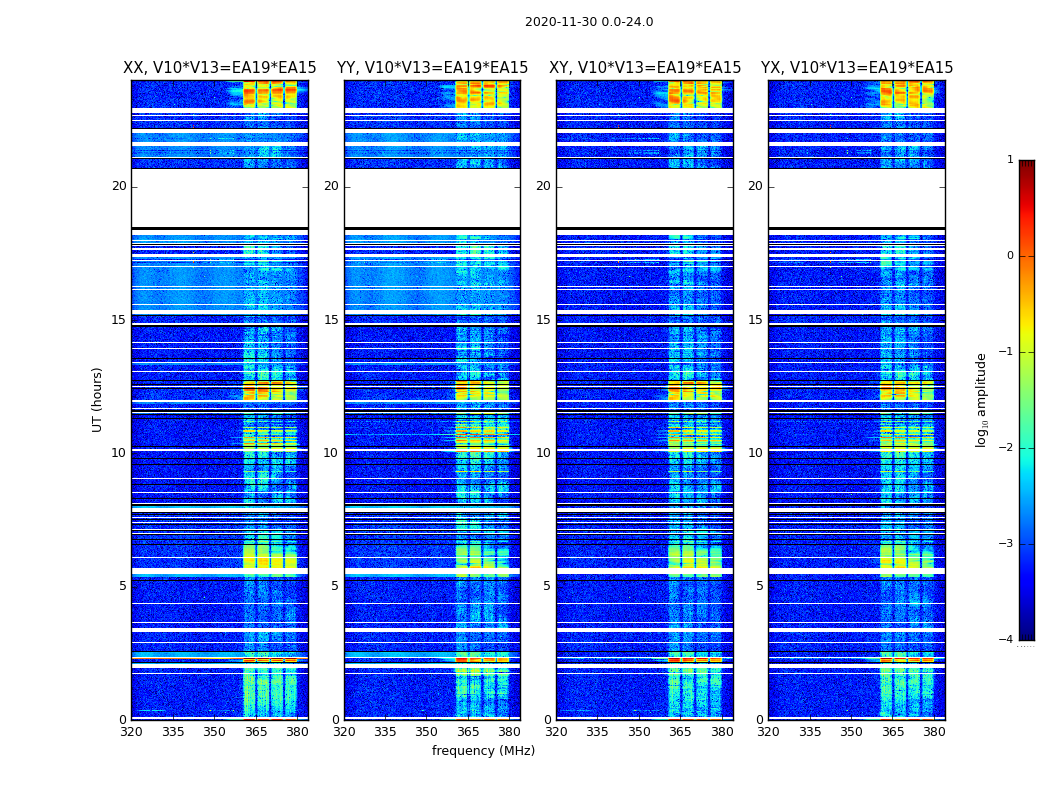Click the dark red top of the colorbar

(x=1027, y=165)
